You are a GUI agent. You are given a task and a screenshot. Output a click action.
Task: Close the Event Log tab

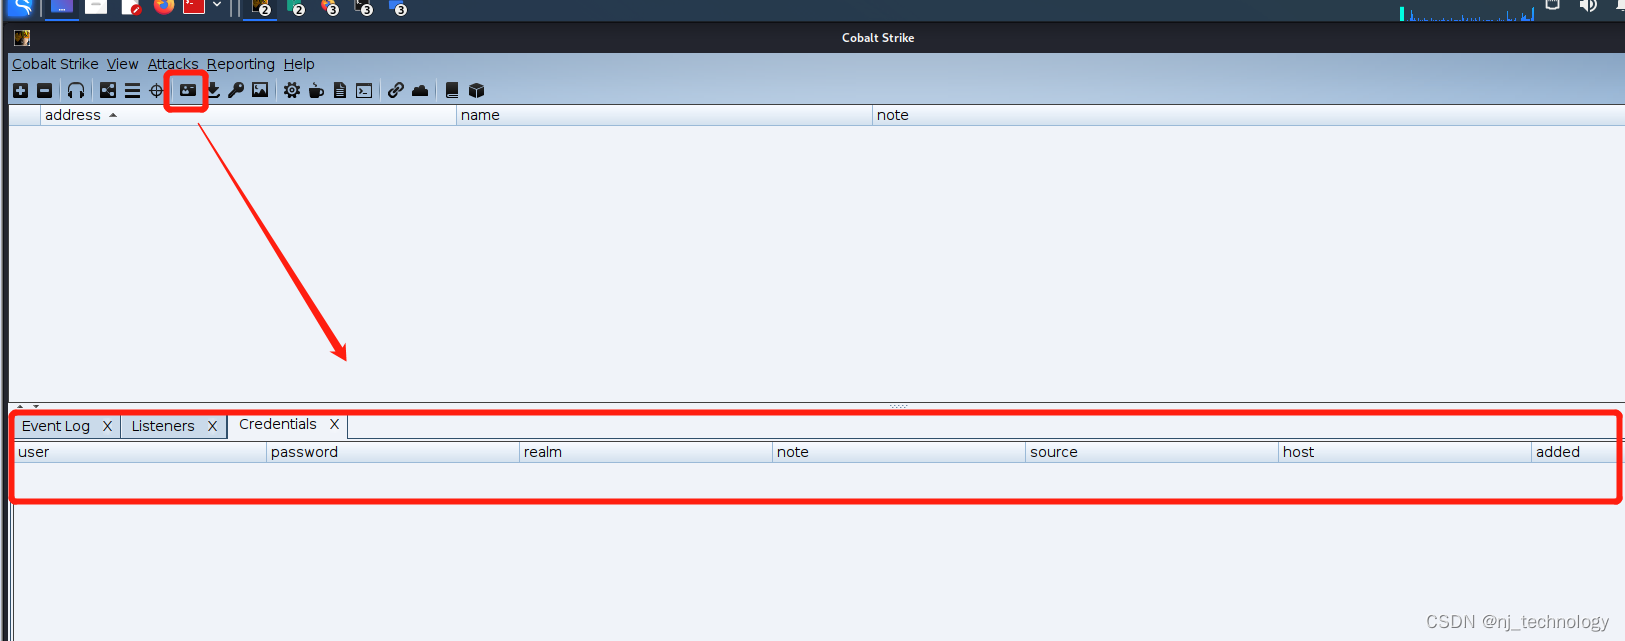107,426
